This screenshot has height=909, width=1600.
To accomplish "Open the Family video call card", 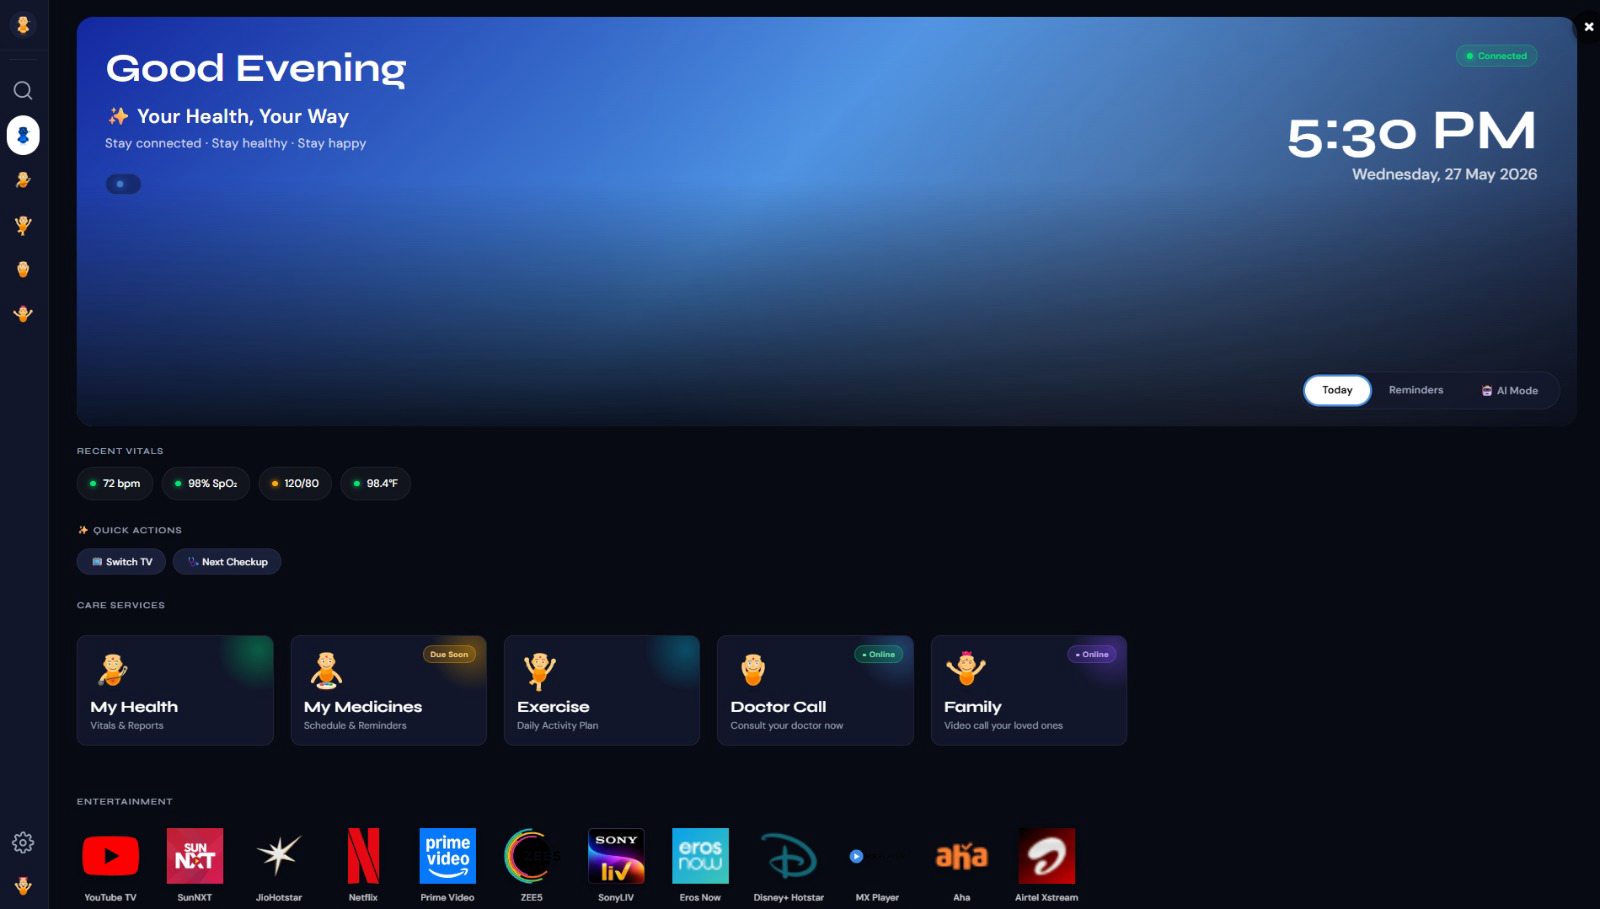I will tap(1029, 690).
